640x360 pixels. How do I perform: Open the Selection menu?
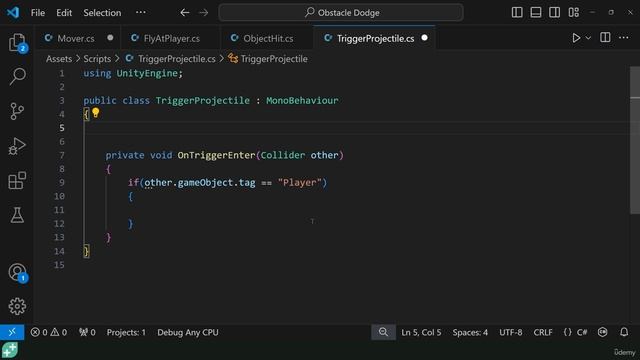[x=102, y=13]
